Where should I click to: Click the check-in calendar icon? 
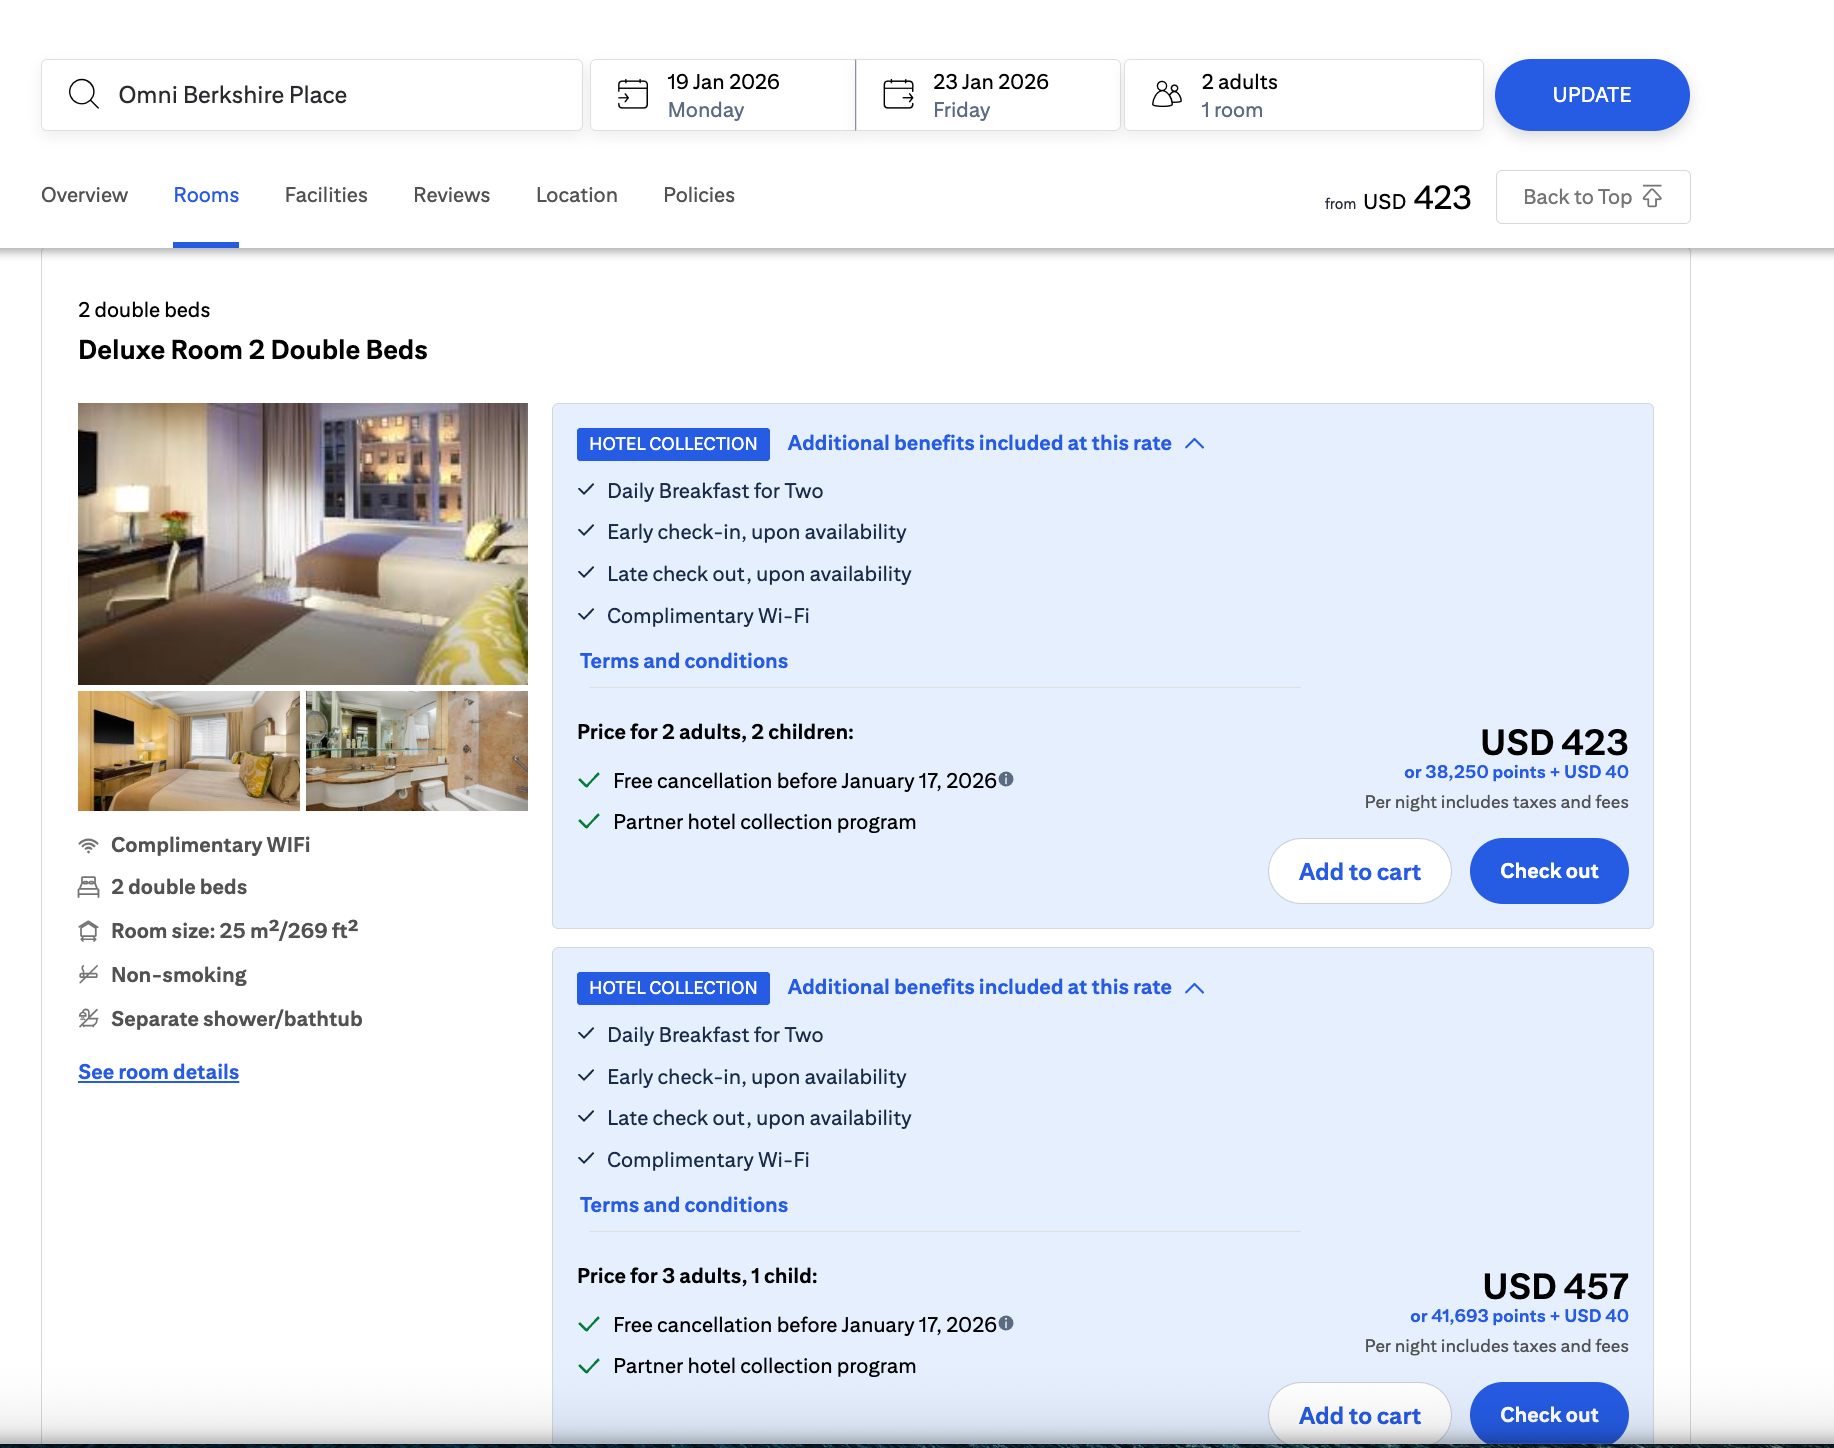pos(632,94)
